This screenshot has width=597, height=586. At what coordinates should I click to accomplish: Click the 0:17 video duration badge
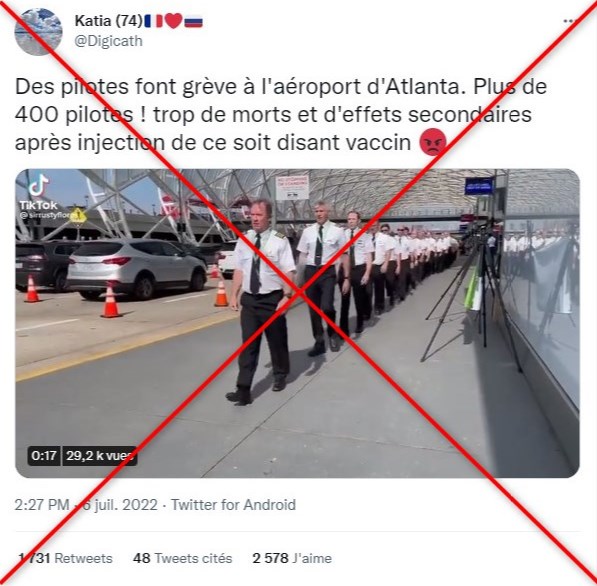point(44,455)
